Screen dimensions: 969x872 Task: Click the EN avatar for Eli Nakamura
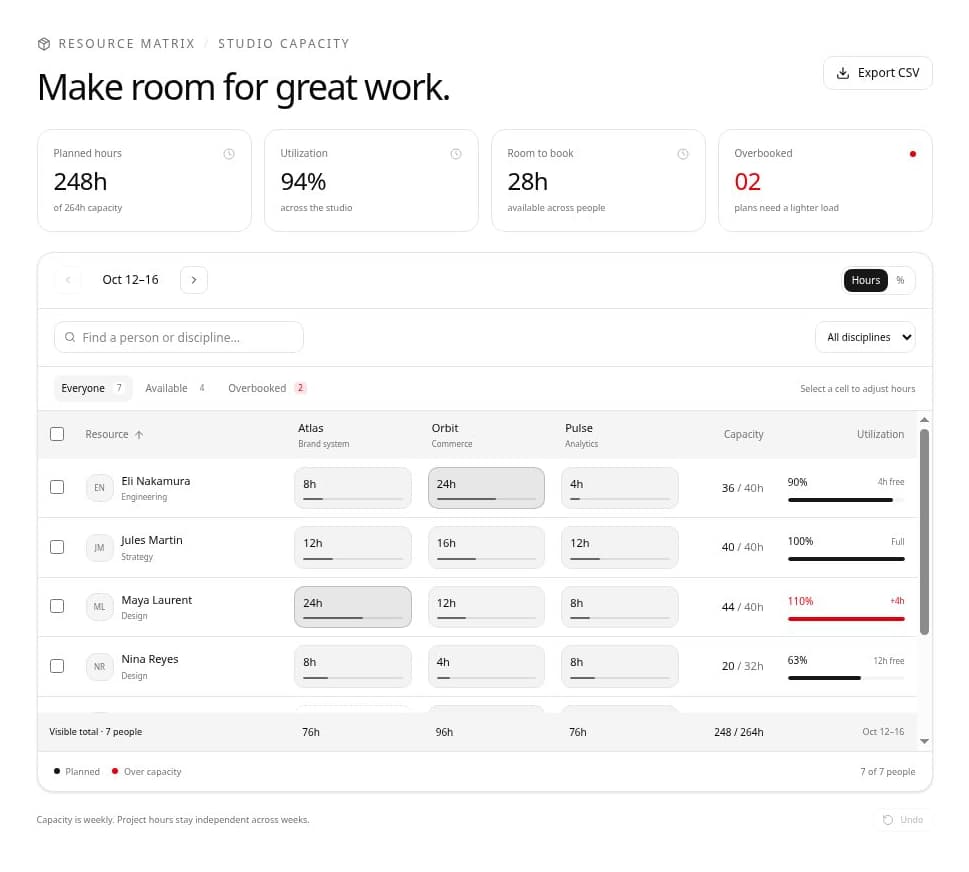coord(99,488)
